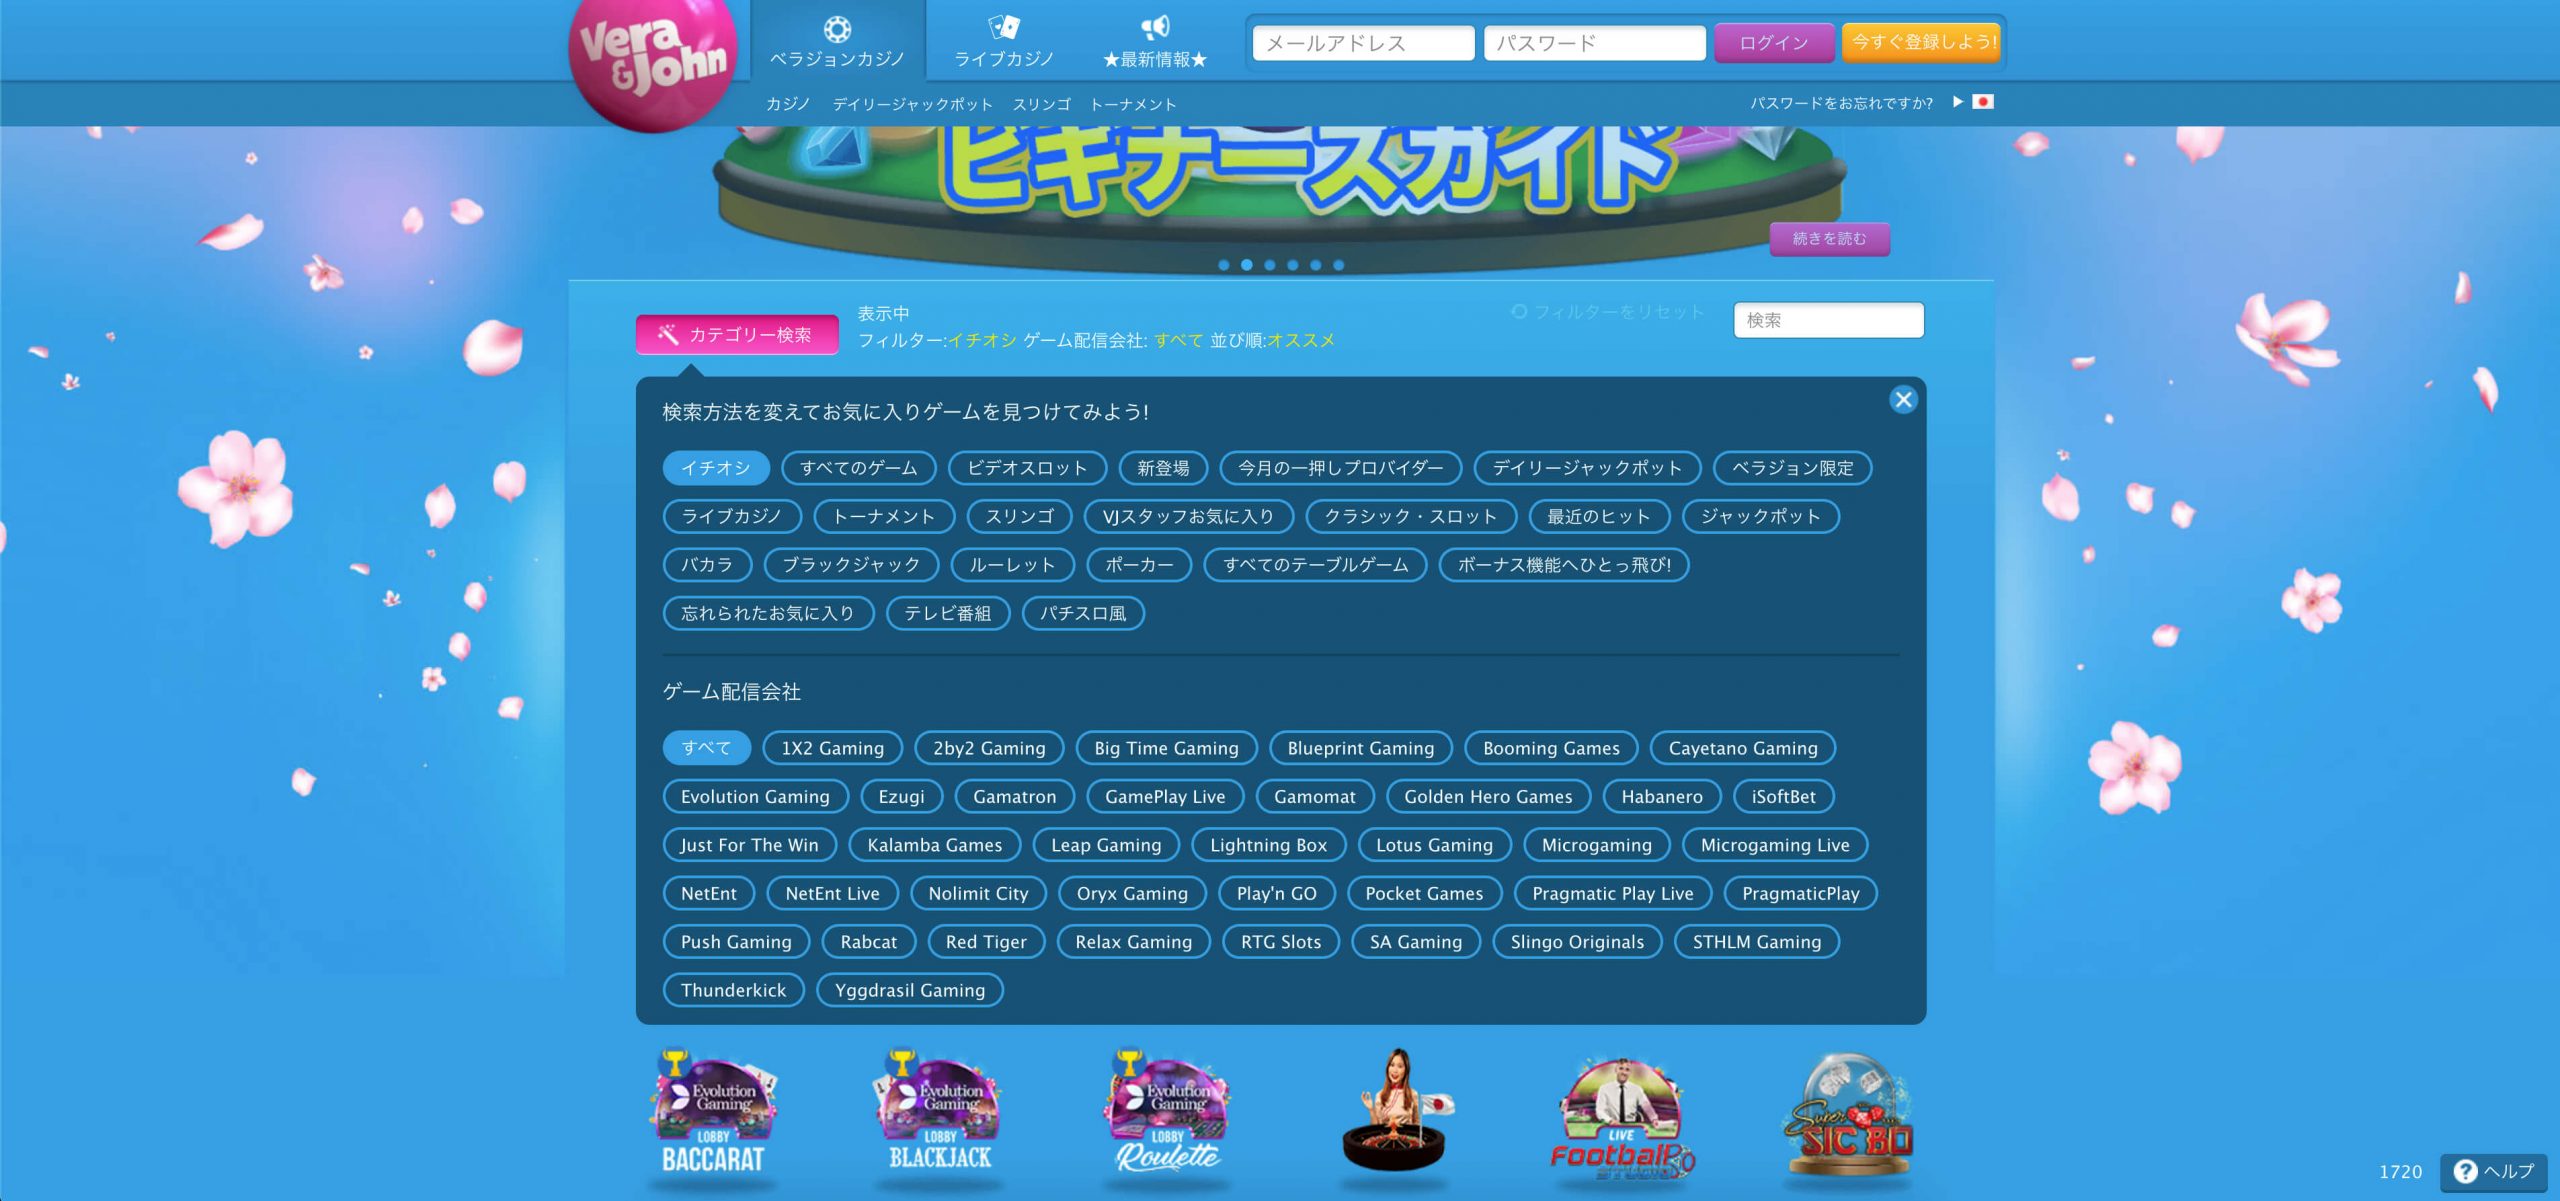
Task: Select the ベラジョン限定 category filter
Action: pyautogui.click(x=1792, y=468)
